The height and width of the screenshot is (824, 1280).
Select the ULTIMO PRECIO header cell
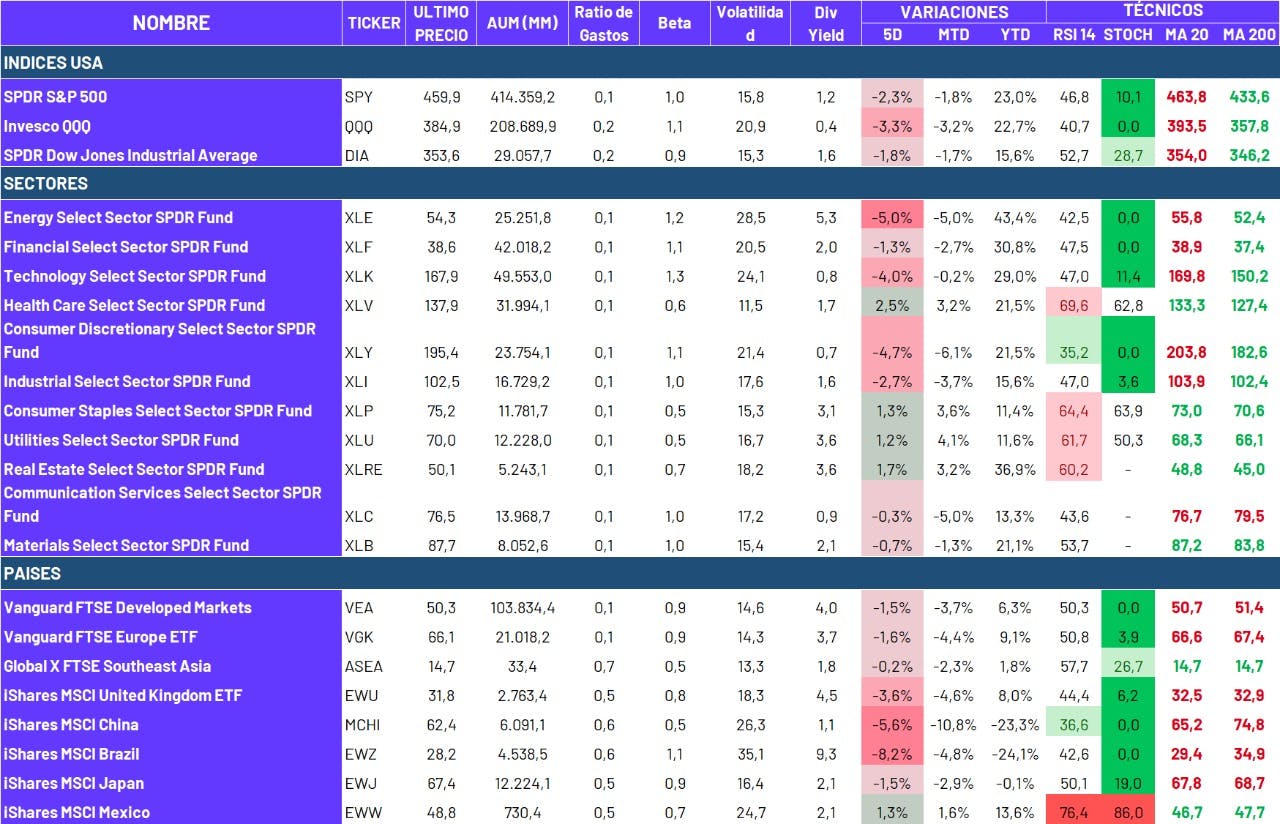441,23
